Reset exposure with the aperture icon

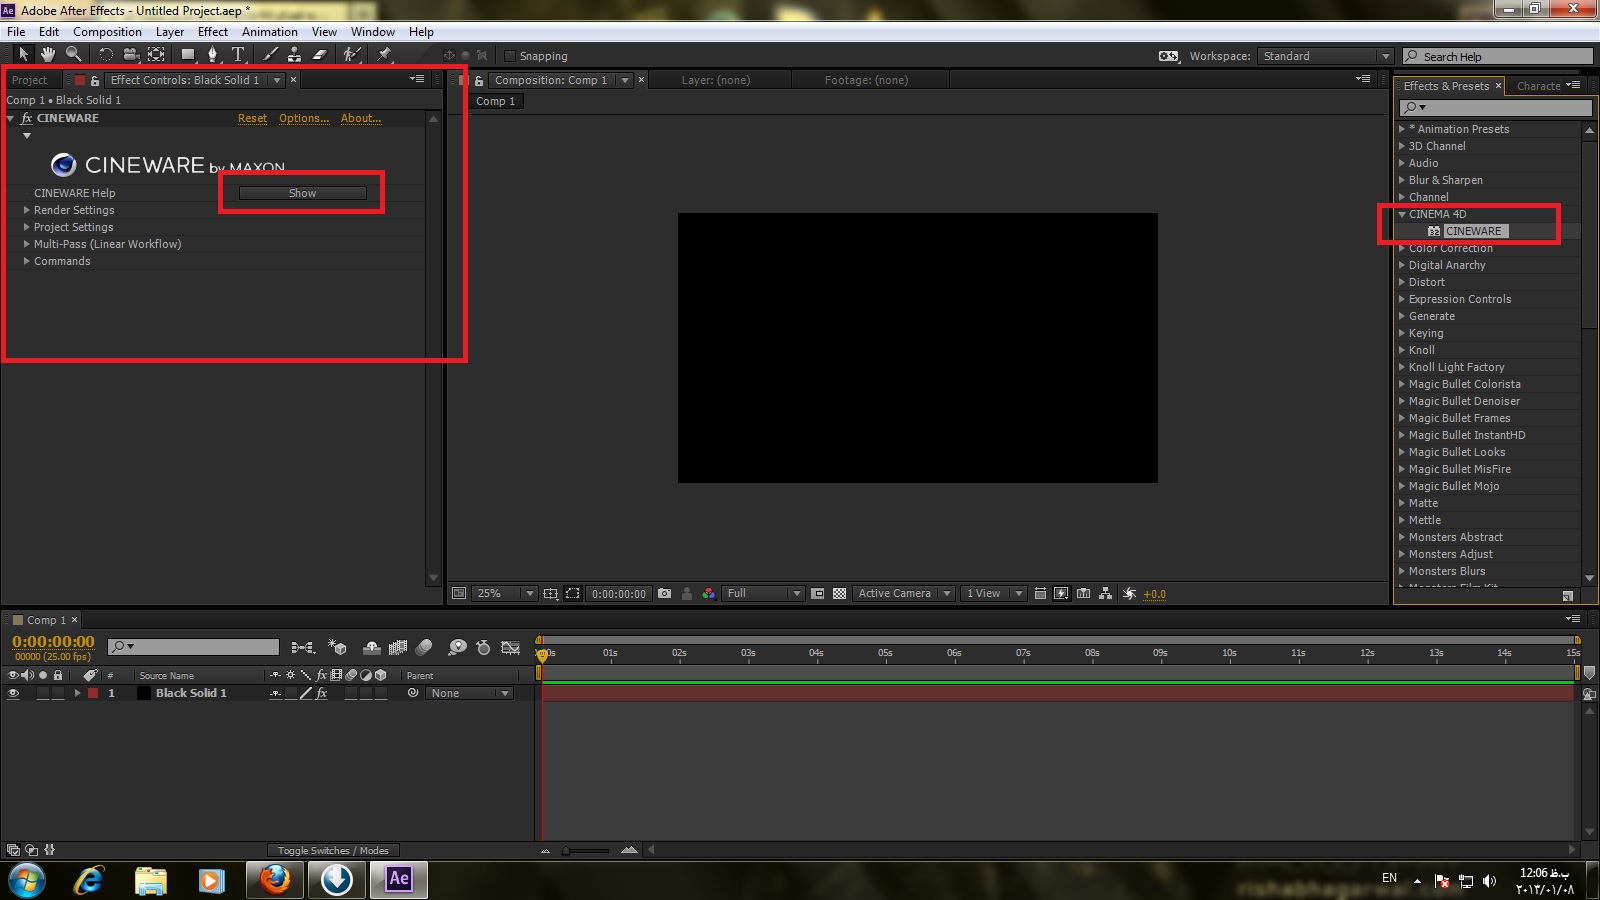coord(1129,594)
